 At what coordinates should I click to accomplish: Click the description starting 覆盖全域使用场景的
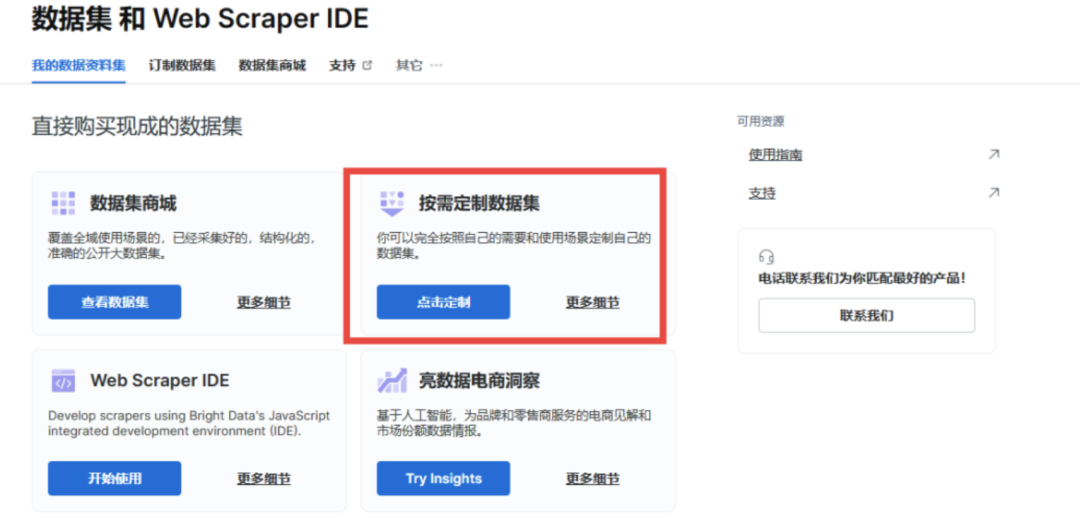(x=182, y=247)
